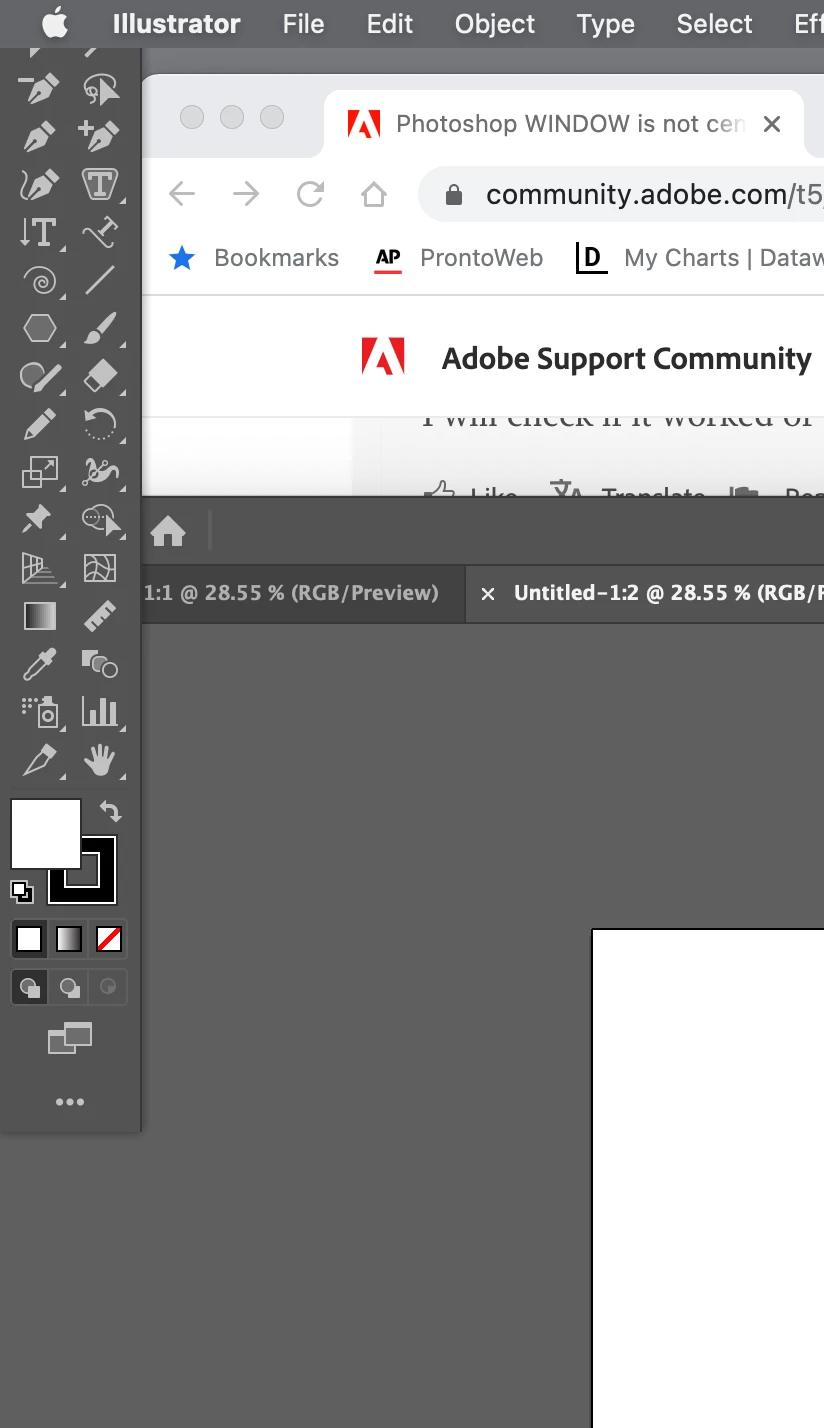Viewport: 824px width, 1428px height.
Task: Click the browser Forward arrow
Action: tap(246, 194)
